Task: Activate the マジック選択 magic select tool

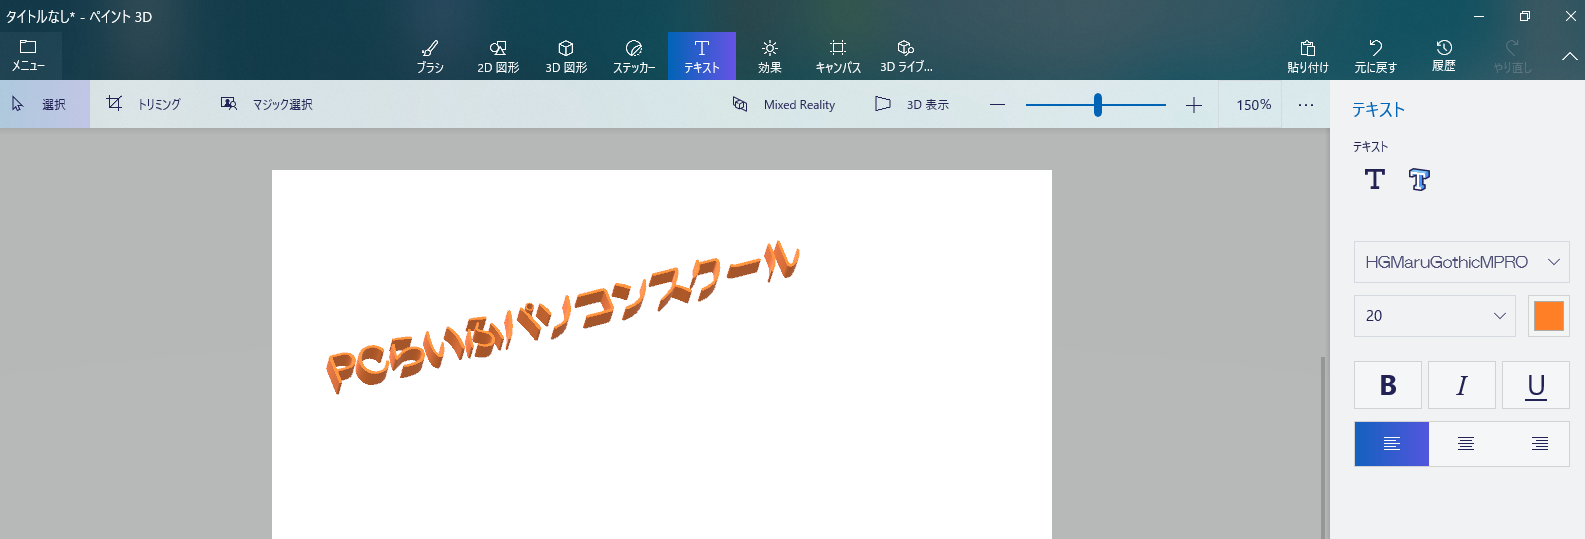Action: [267, 104]
